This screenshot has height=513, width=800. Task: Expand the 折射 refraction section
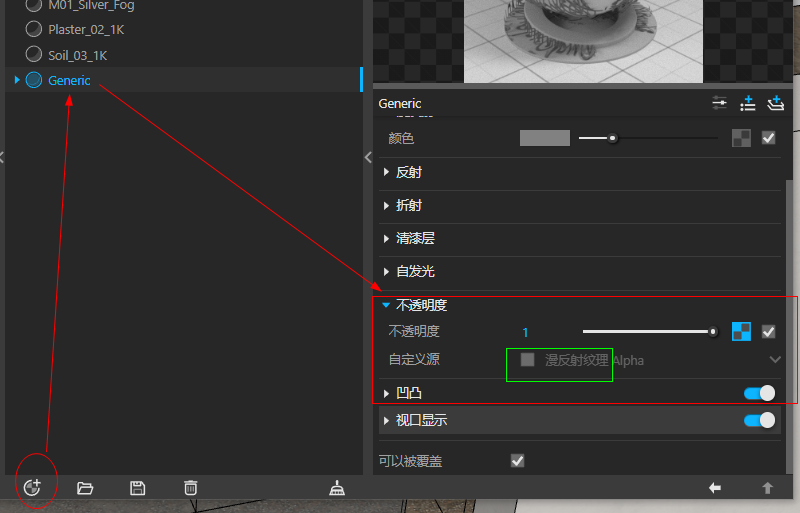coord(408,205)
